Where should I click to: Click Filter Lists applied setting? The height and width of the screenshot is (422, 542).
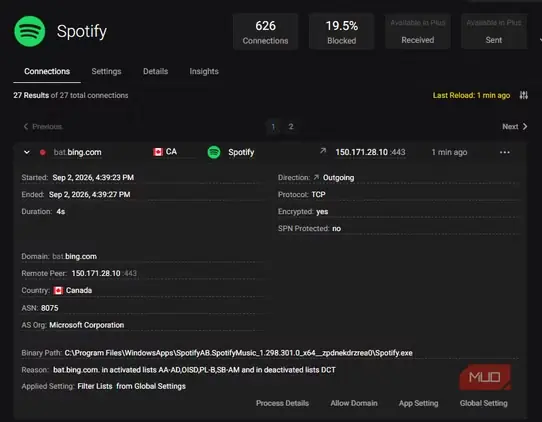click(95, 386)
